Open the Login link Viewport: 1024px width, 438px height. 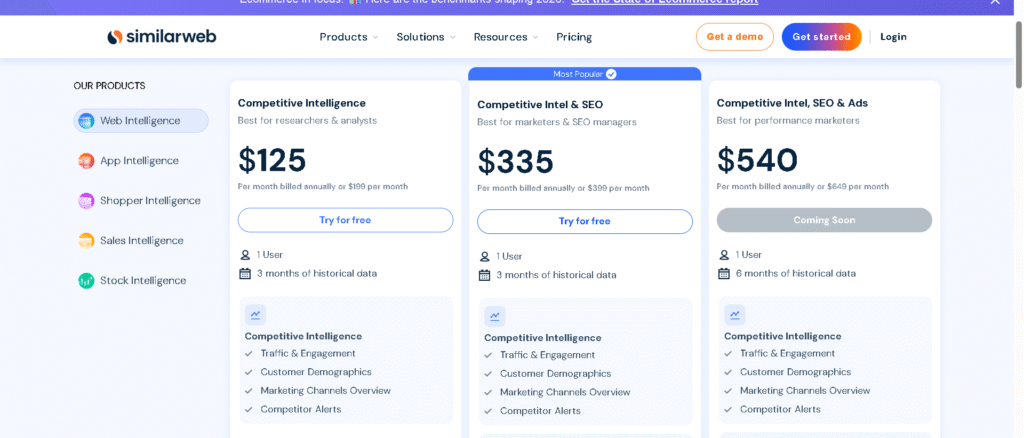click(893, 37)
